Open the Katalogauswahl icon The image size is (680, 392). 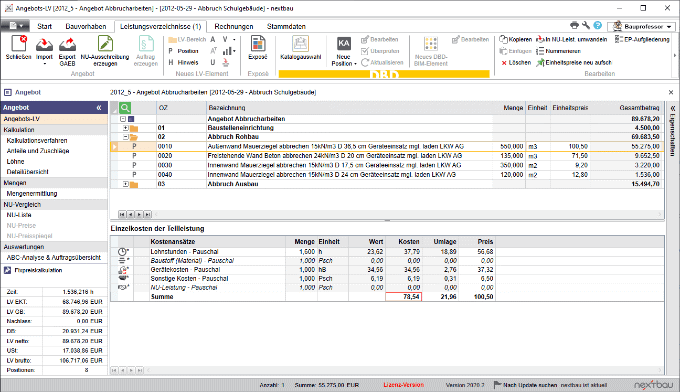pyautogui.click(x=301, y=44)
